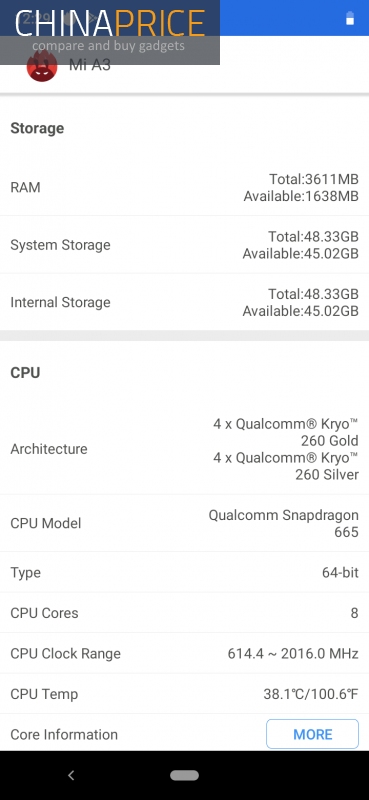
Task: Select the System Storage row
Action: (184, 245)
